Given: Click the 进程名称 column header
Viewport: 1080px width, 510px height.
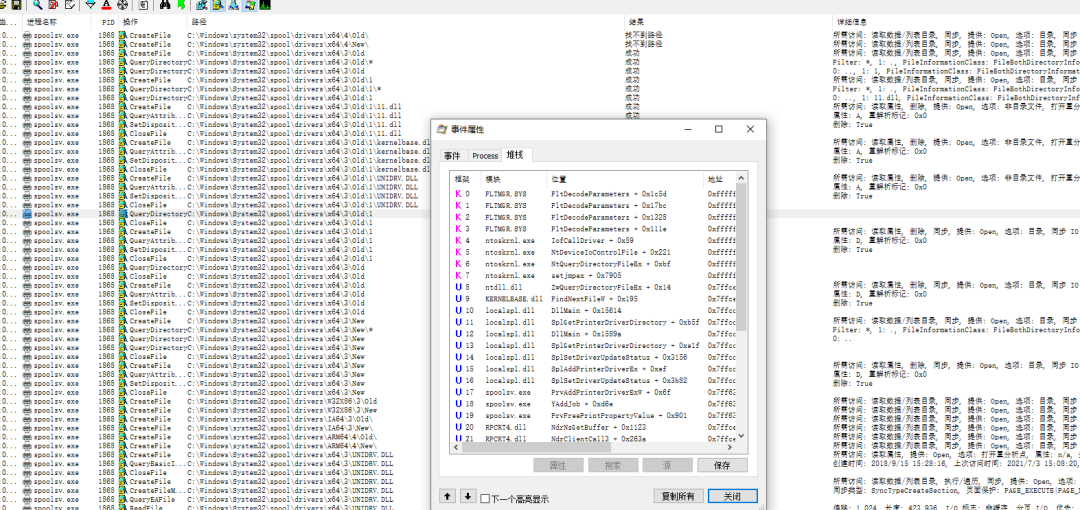Looking at the screenshot, I should click(x=56, y=22).
